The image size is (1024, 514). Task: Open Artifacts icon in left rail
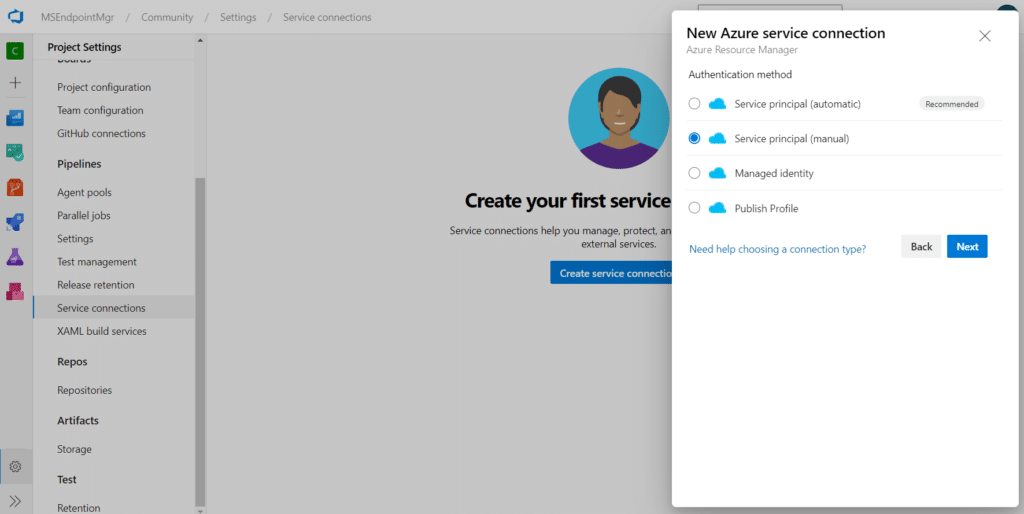pos(15,291)
